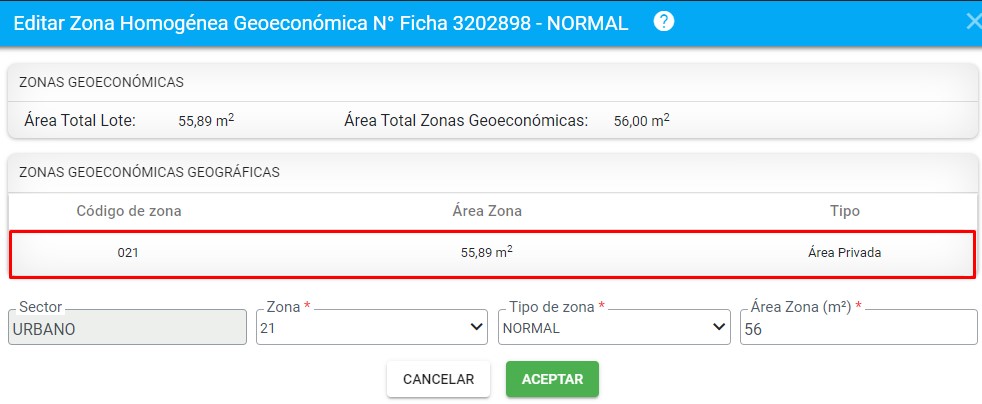Click the 55,89 m² area cell in row

[x=487, y=252]
